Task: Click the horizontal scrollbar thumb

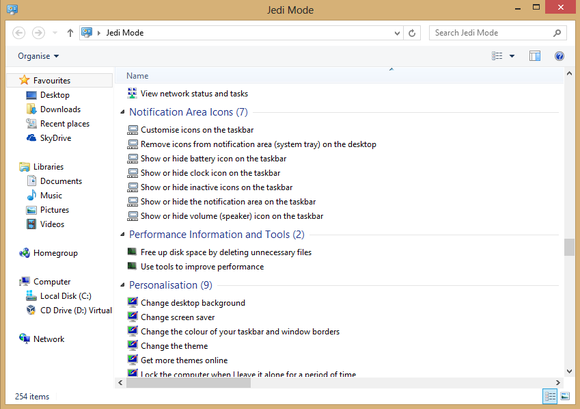Action: (x=188, y=383)
